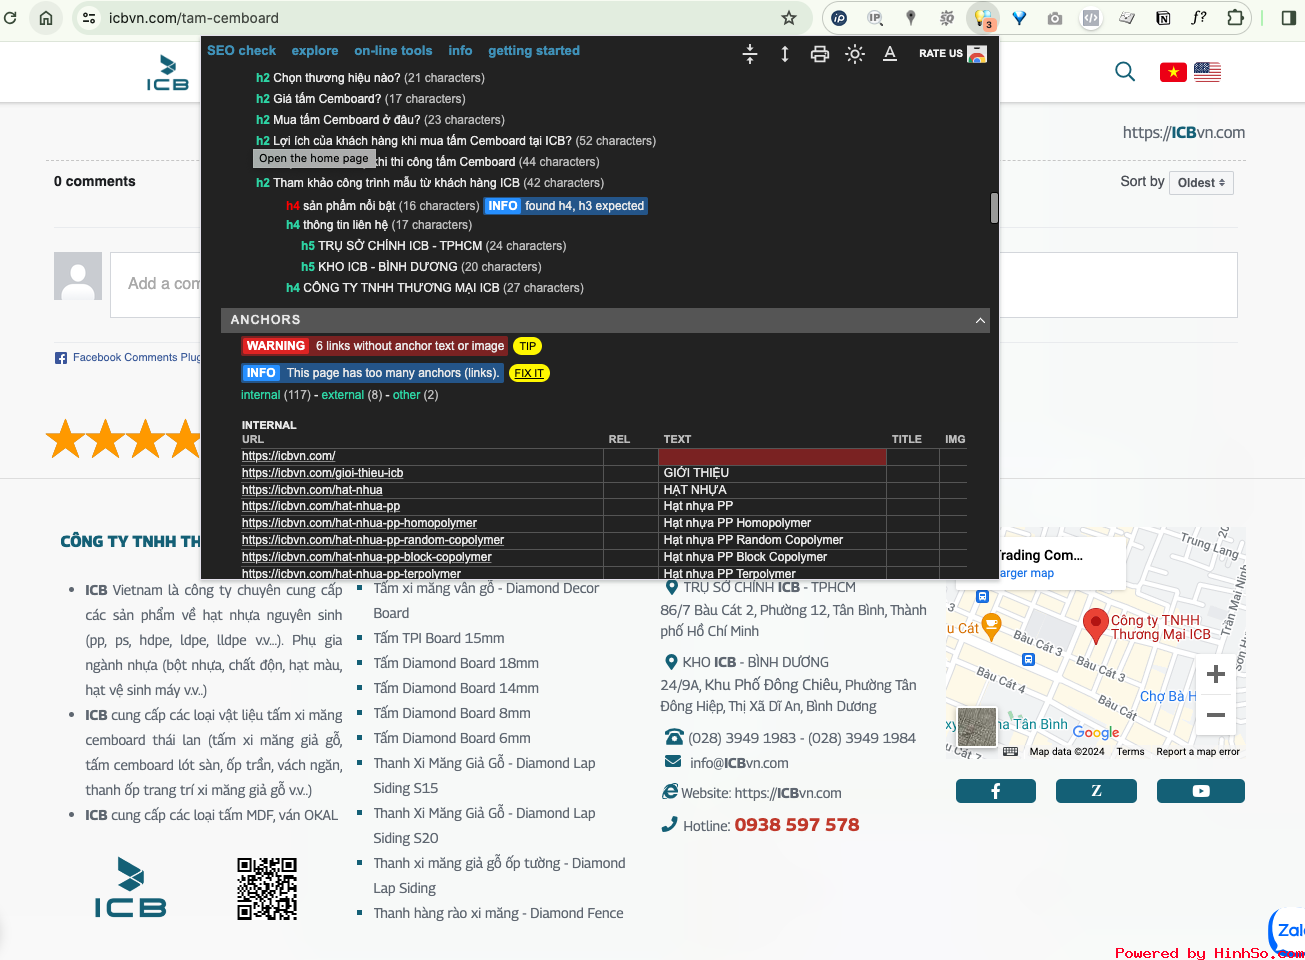Image resolution: width=1305 pixels, height=960 pixels.
Task: Print the SEO report with printer icon
Action: 820,54
